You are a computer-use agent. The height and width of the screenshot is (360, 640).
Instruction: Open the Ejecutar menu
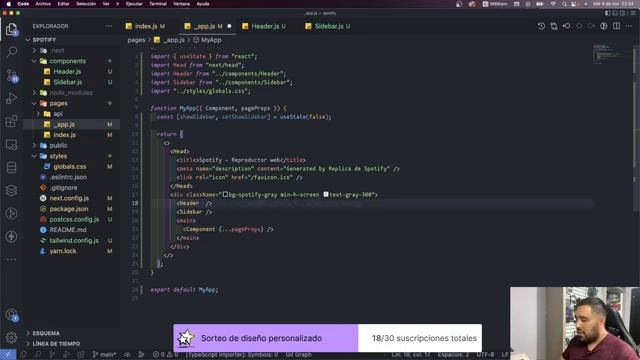pos(134,4)
